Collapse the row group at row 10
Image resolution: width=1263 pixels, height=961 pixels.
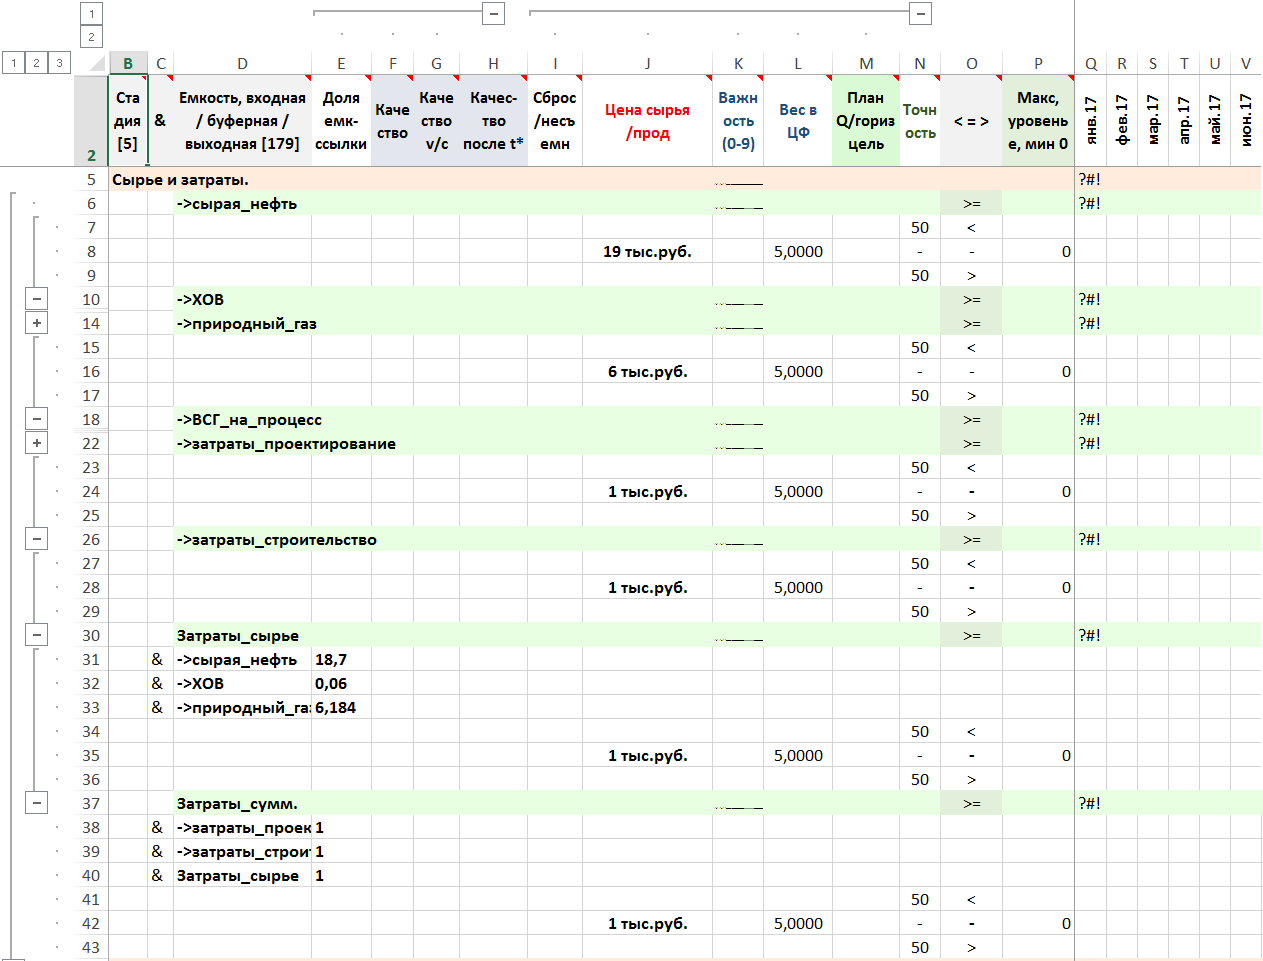coord(37,299)
